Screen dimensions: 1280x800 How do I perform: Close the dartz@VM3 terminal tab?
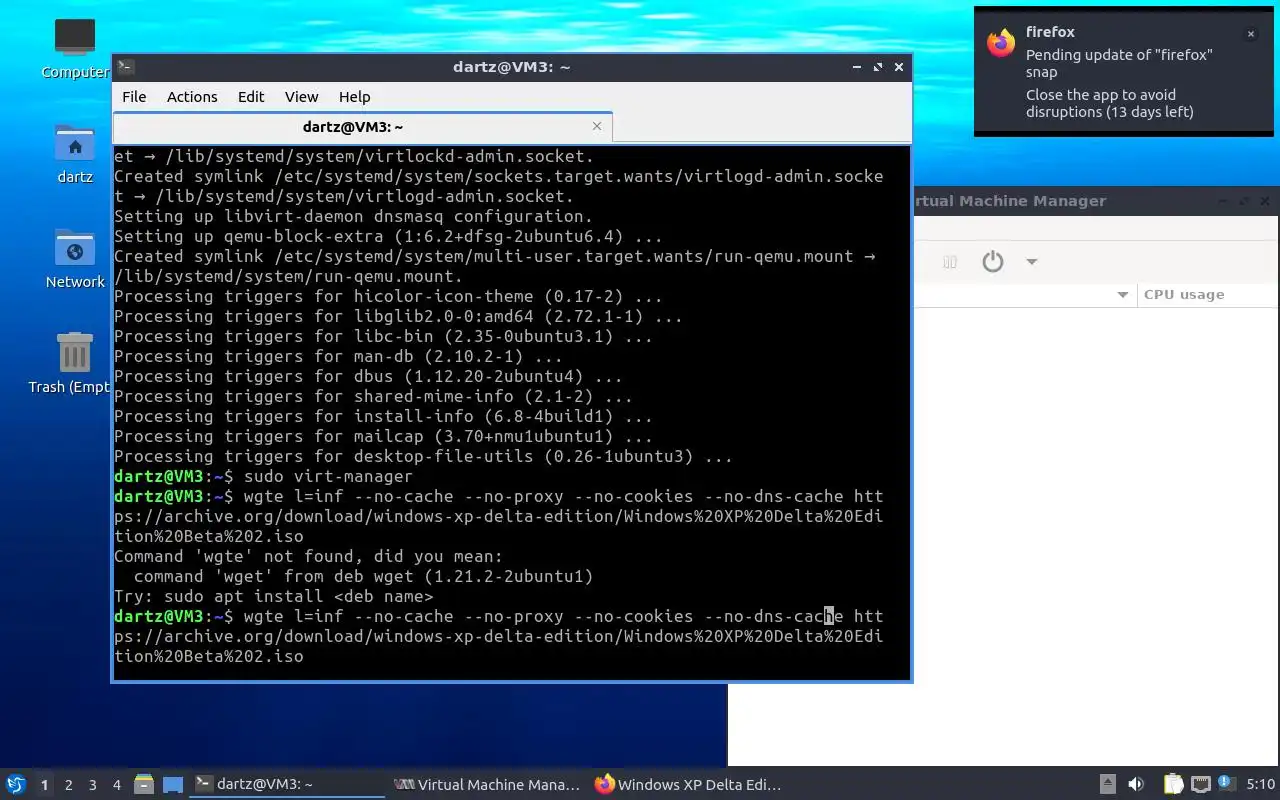pos(597,126)
